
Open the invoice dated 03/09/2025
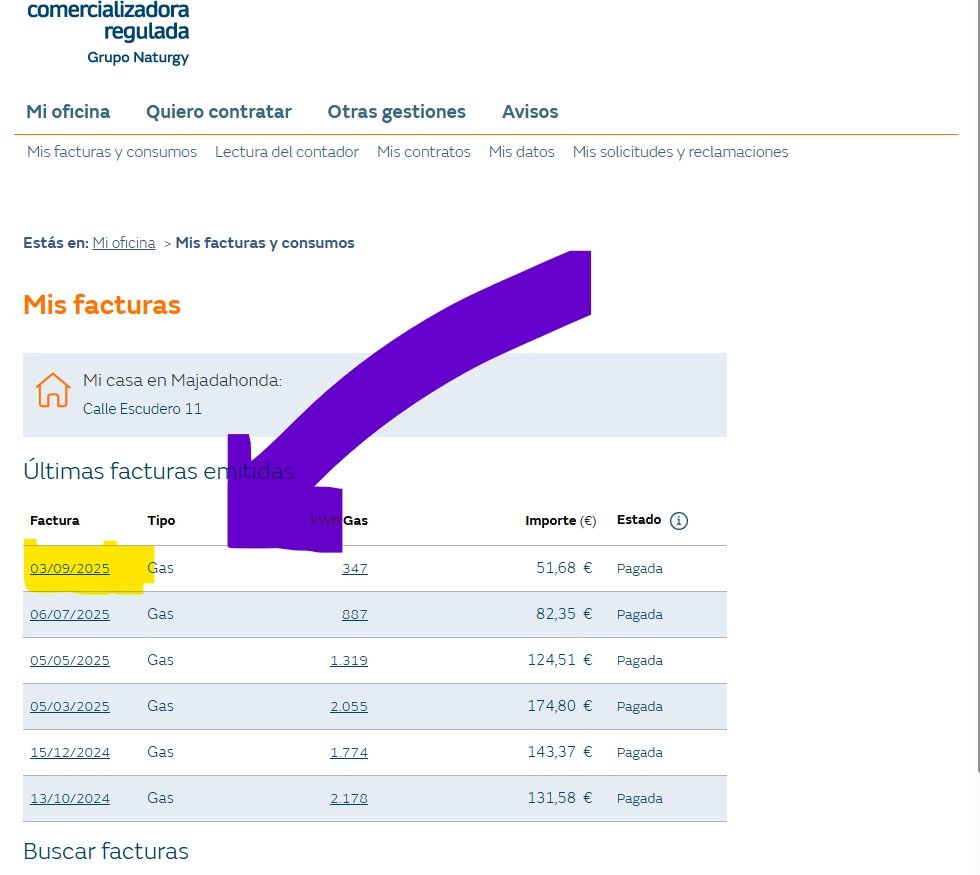point(70,569)
